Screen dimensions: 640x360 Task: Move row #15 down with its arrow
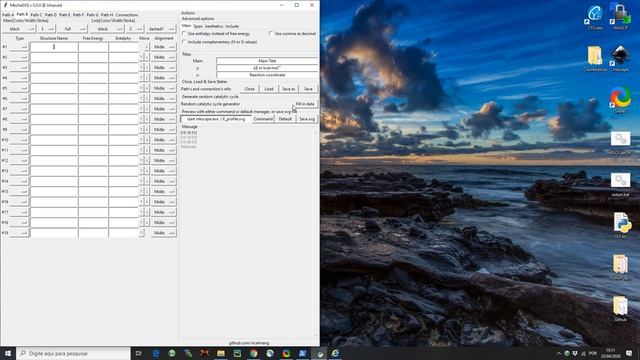pos(147,191)
